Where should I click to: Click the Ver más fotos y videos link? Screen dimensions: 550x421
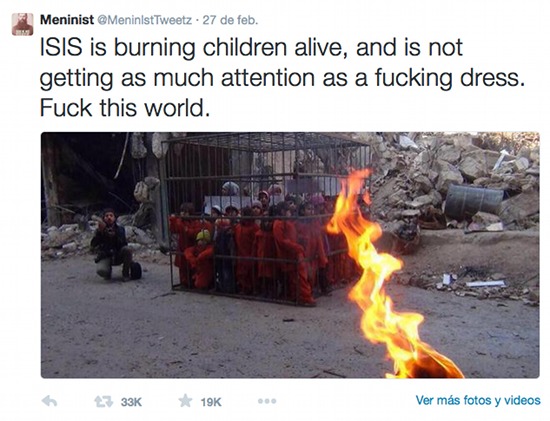point(478,400)
